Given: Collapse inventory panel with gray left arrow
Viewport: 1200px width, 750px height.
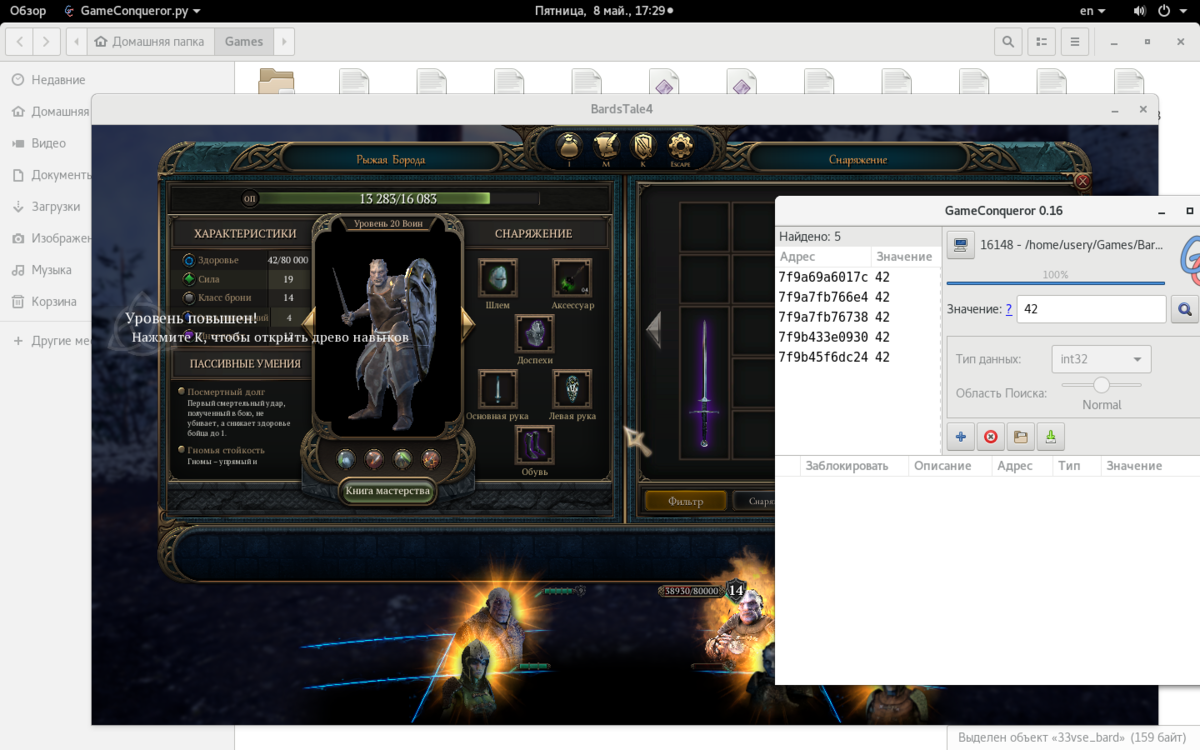Looking at the screenshot, I should point(653,329).
